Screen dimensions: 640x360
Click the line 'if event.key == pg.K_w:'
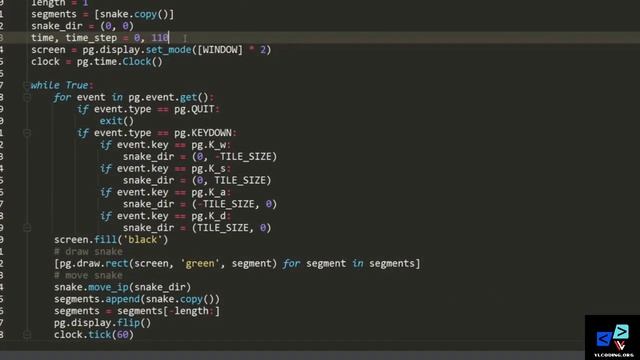tap(165, 144)
